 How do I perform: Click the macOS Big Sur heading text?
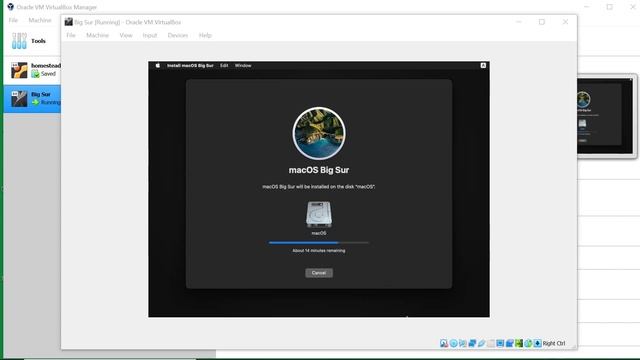(319, 170)
